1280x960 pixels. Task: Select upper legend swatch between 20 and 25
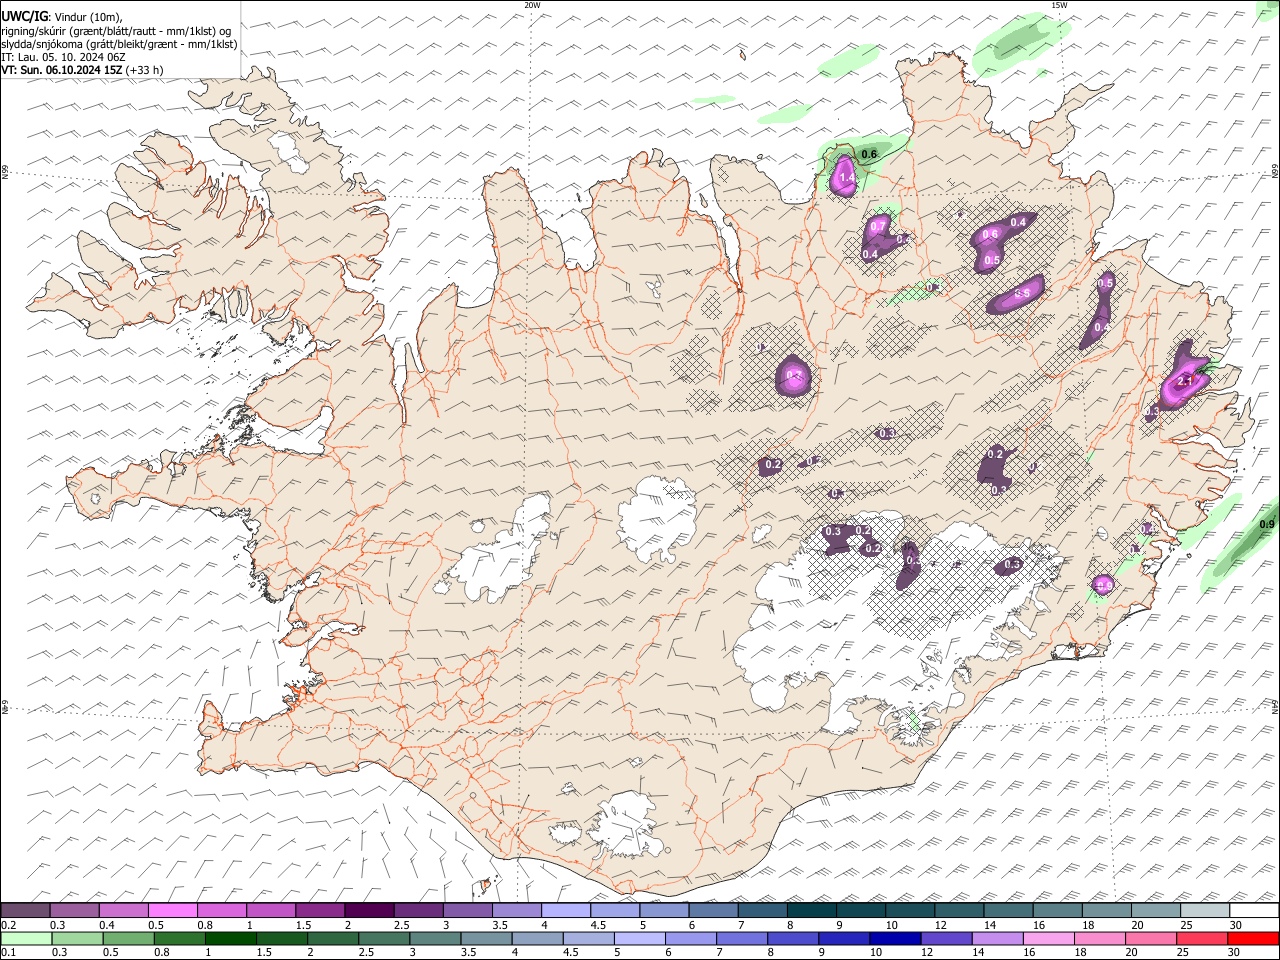[x=1155, y=910]
